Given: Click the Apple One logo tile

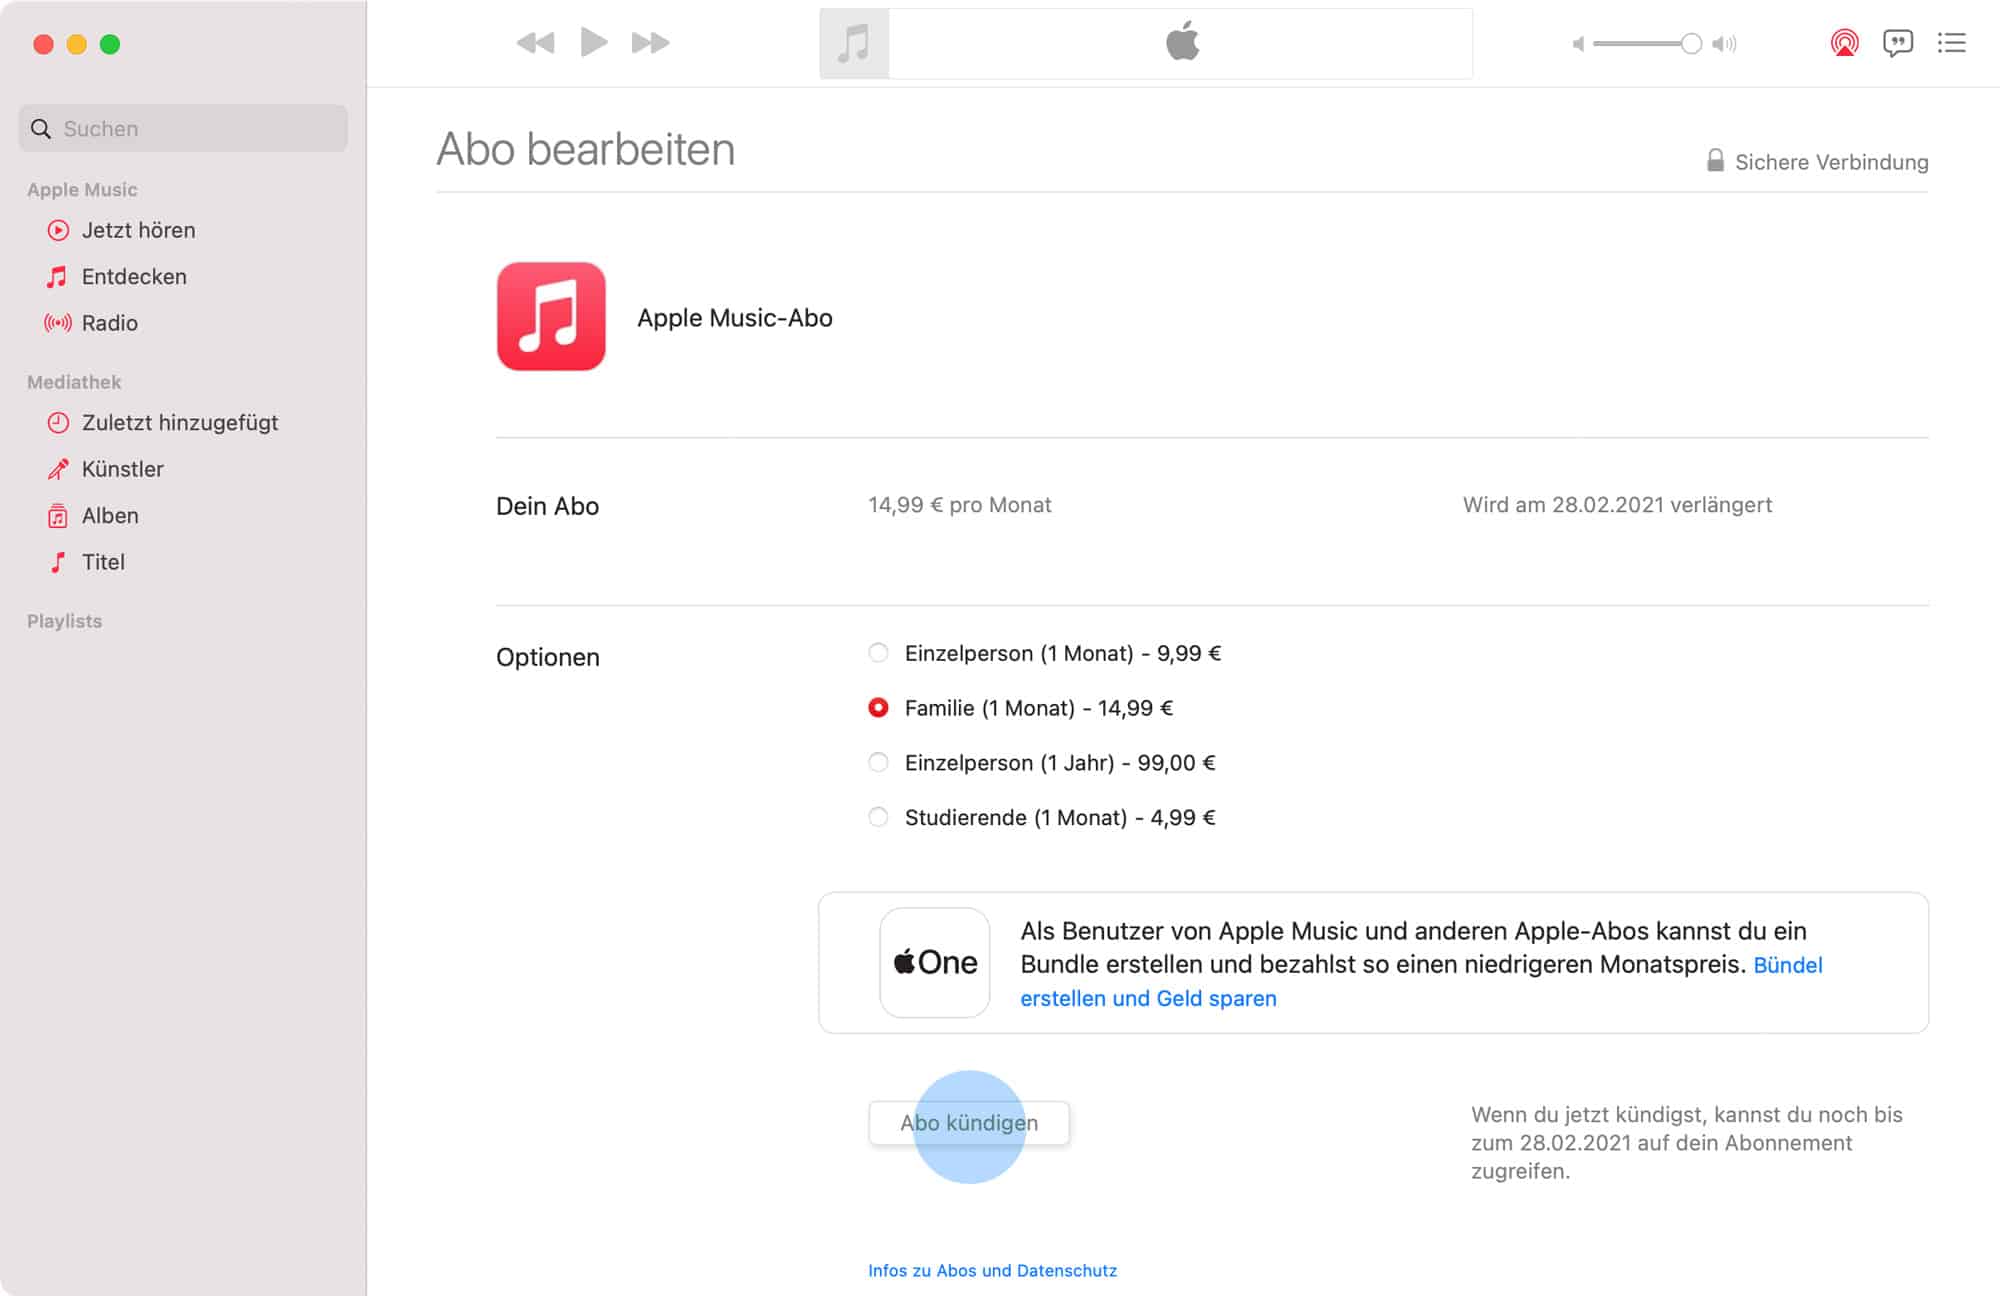Looking at the screenshot, I should [x=935, y=963].
